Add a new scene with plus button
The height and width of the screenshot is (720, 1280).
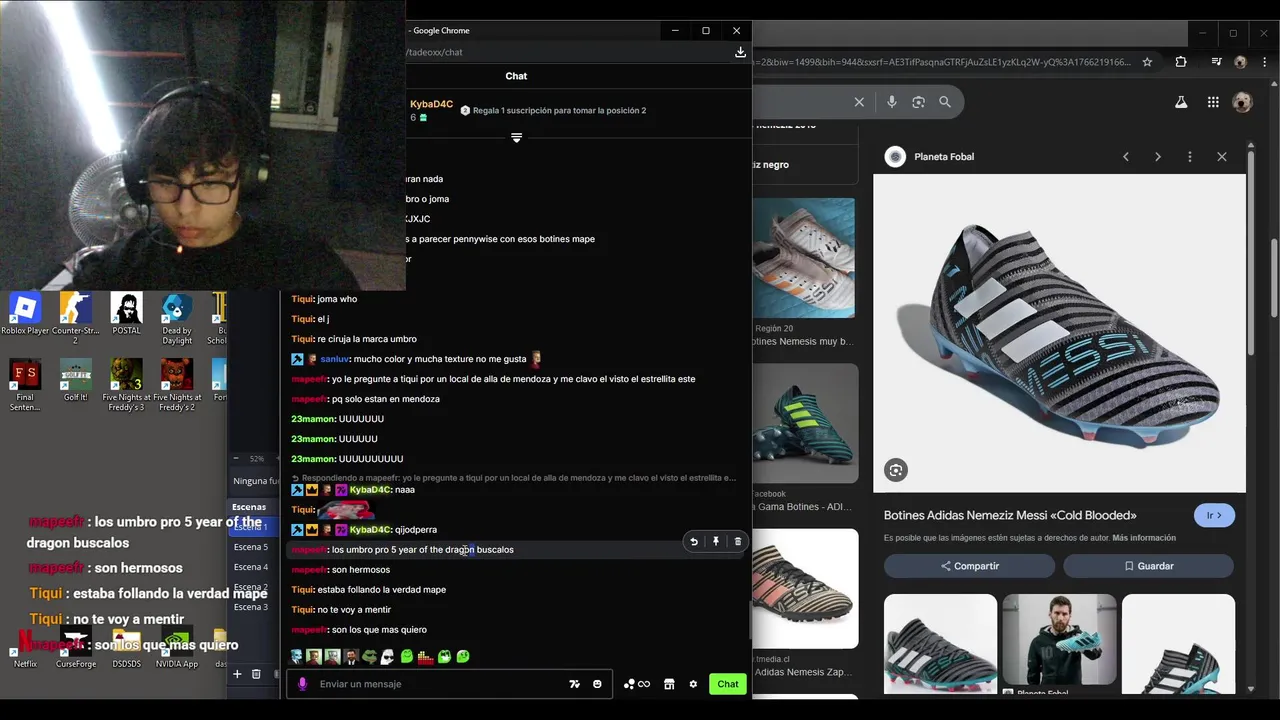[237, 674]
